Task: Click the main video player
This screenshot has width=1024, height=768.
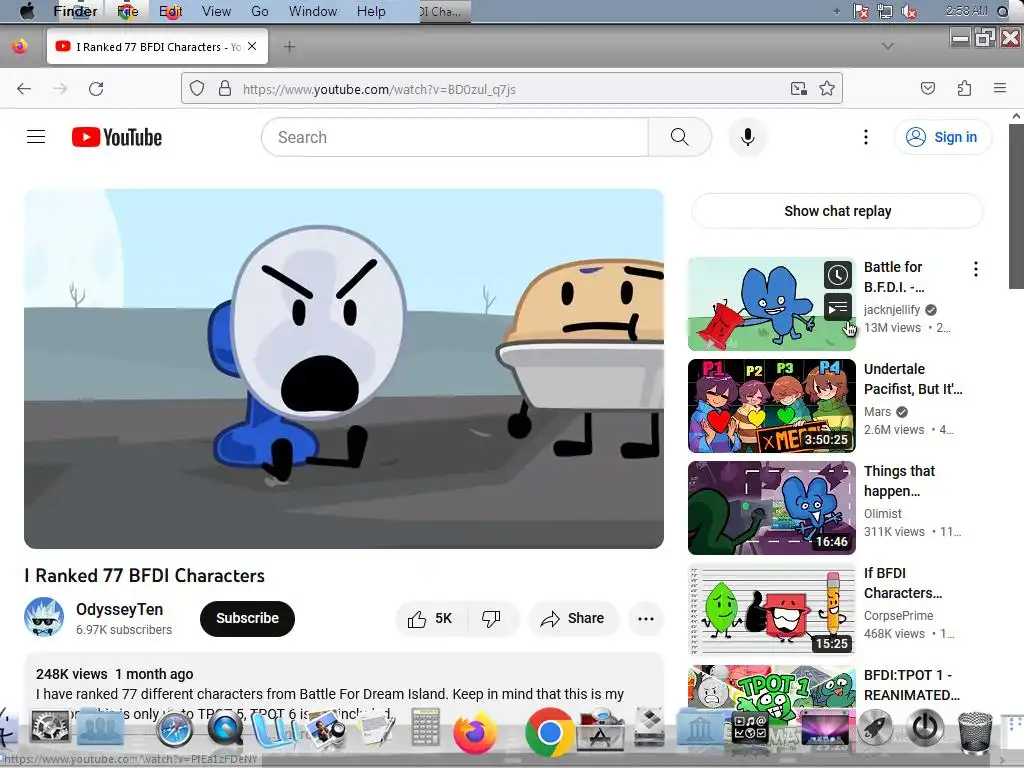Action: (344, 369)
